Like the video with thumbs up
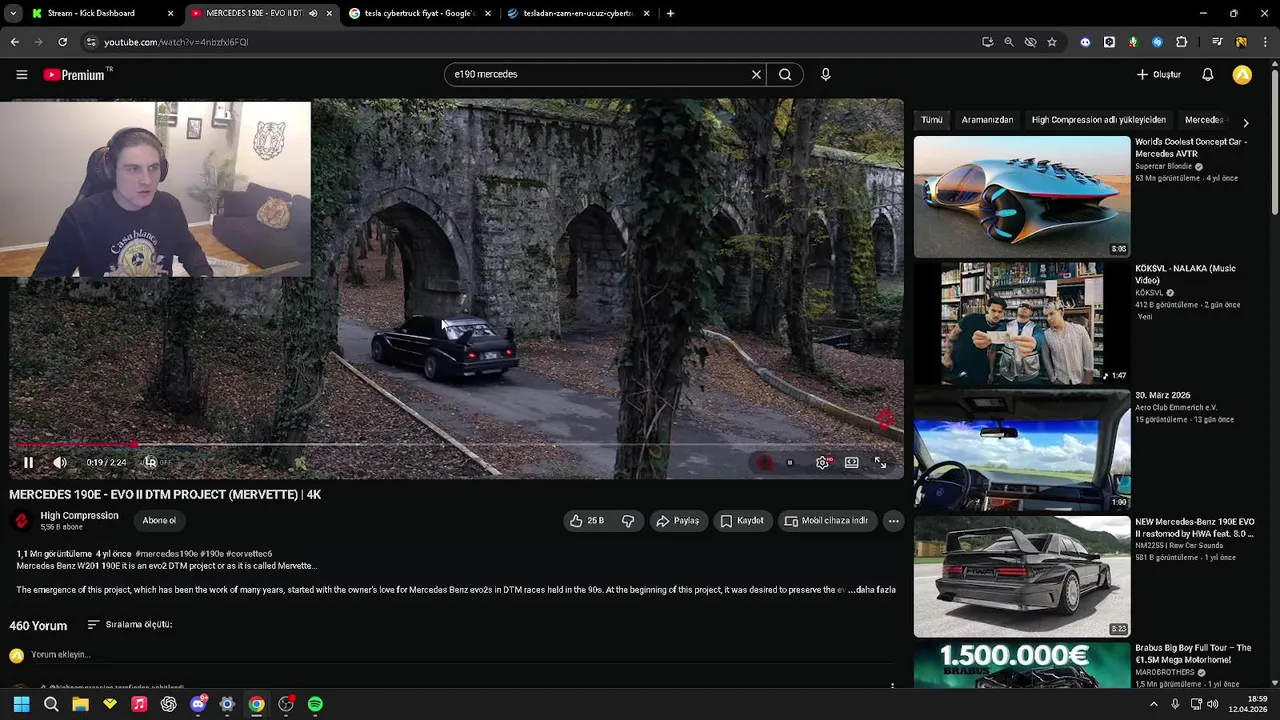The width and height of the screenshot is (1280, 720). tap(587, 521)
